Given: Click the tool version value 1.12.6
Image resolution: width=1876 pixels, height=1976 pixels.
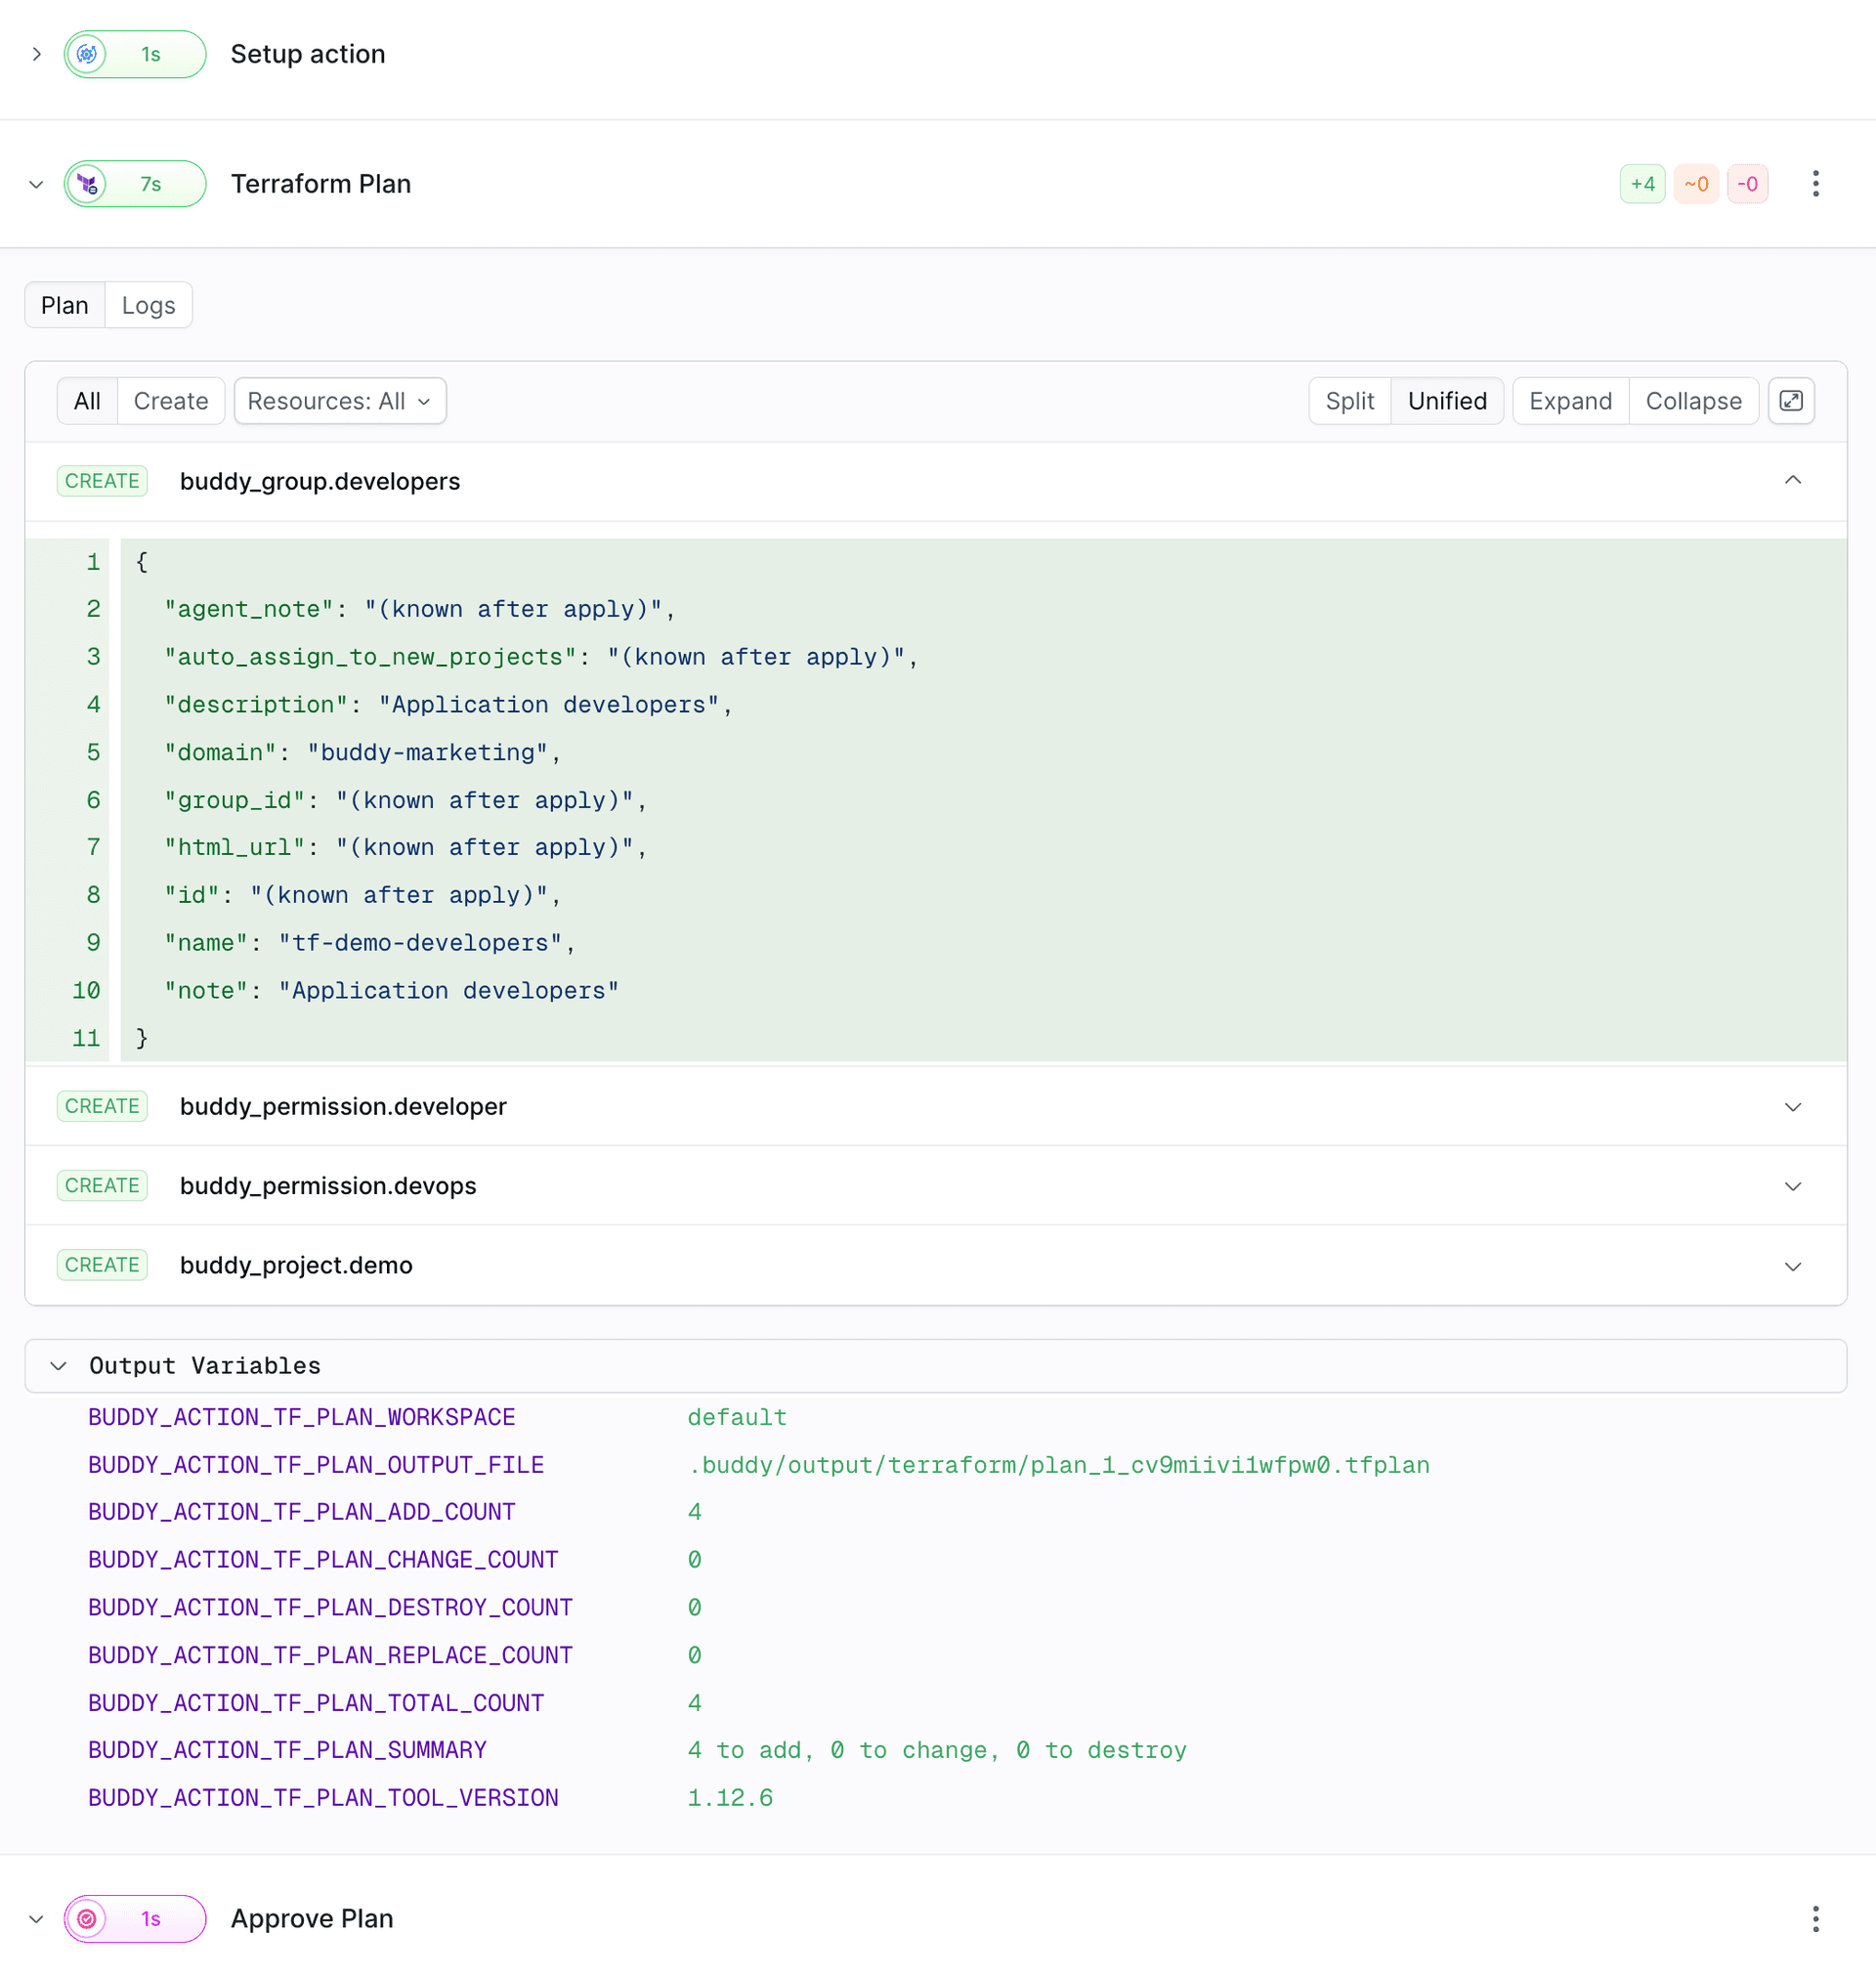Looking at the screenshot, I should click(x=730, y=1797).
